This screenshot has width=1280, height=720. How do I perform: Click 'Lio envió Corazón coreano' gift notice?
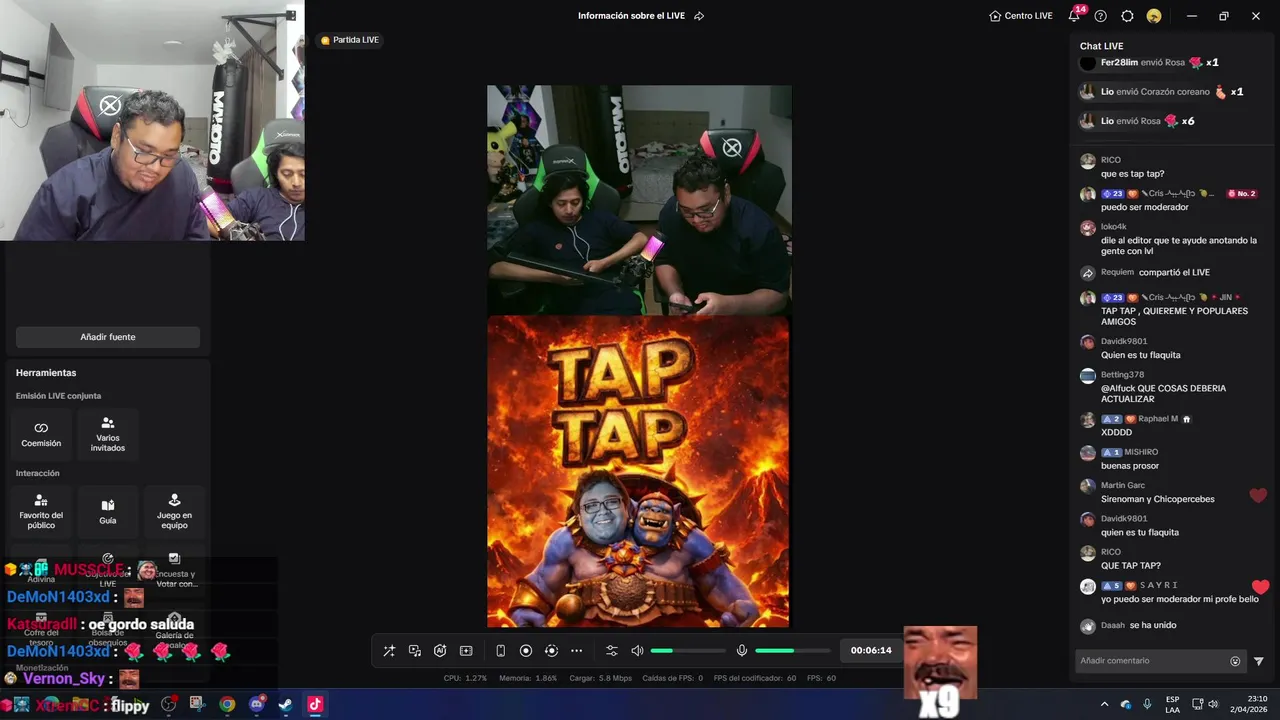1162,92
